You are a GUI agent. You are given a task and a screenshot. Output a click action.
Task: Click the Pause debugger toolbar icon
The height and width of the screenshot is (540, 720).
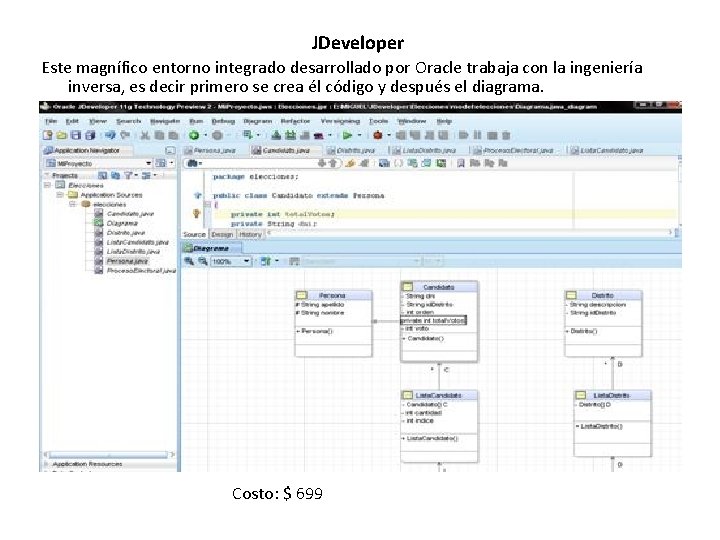pos(478,135)
